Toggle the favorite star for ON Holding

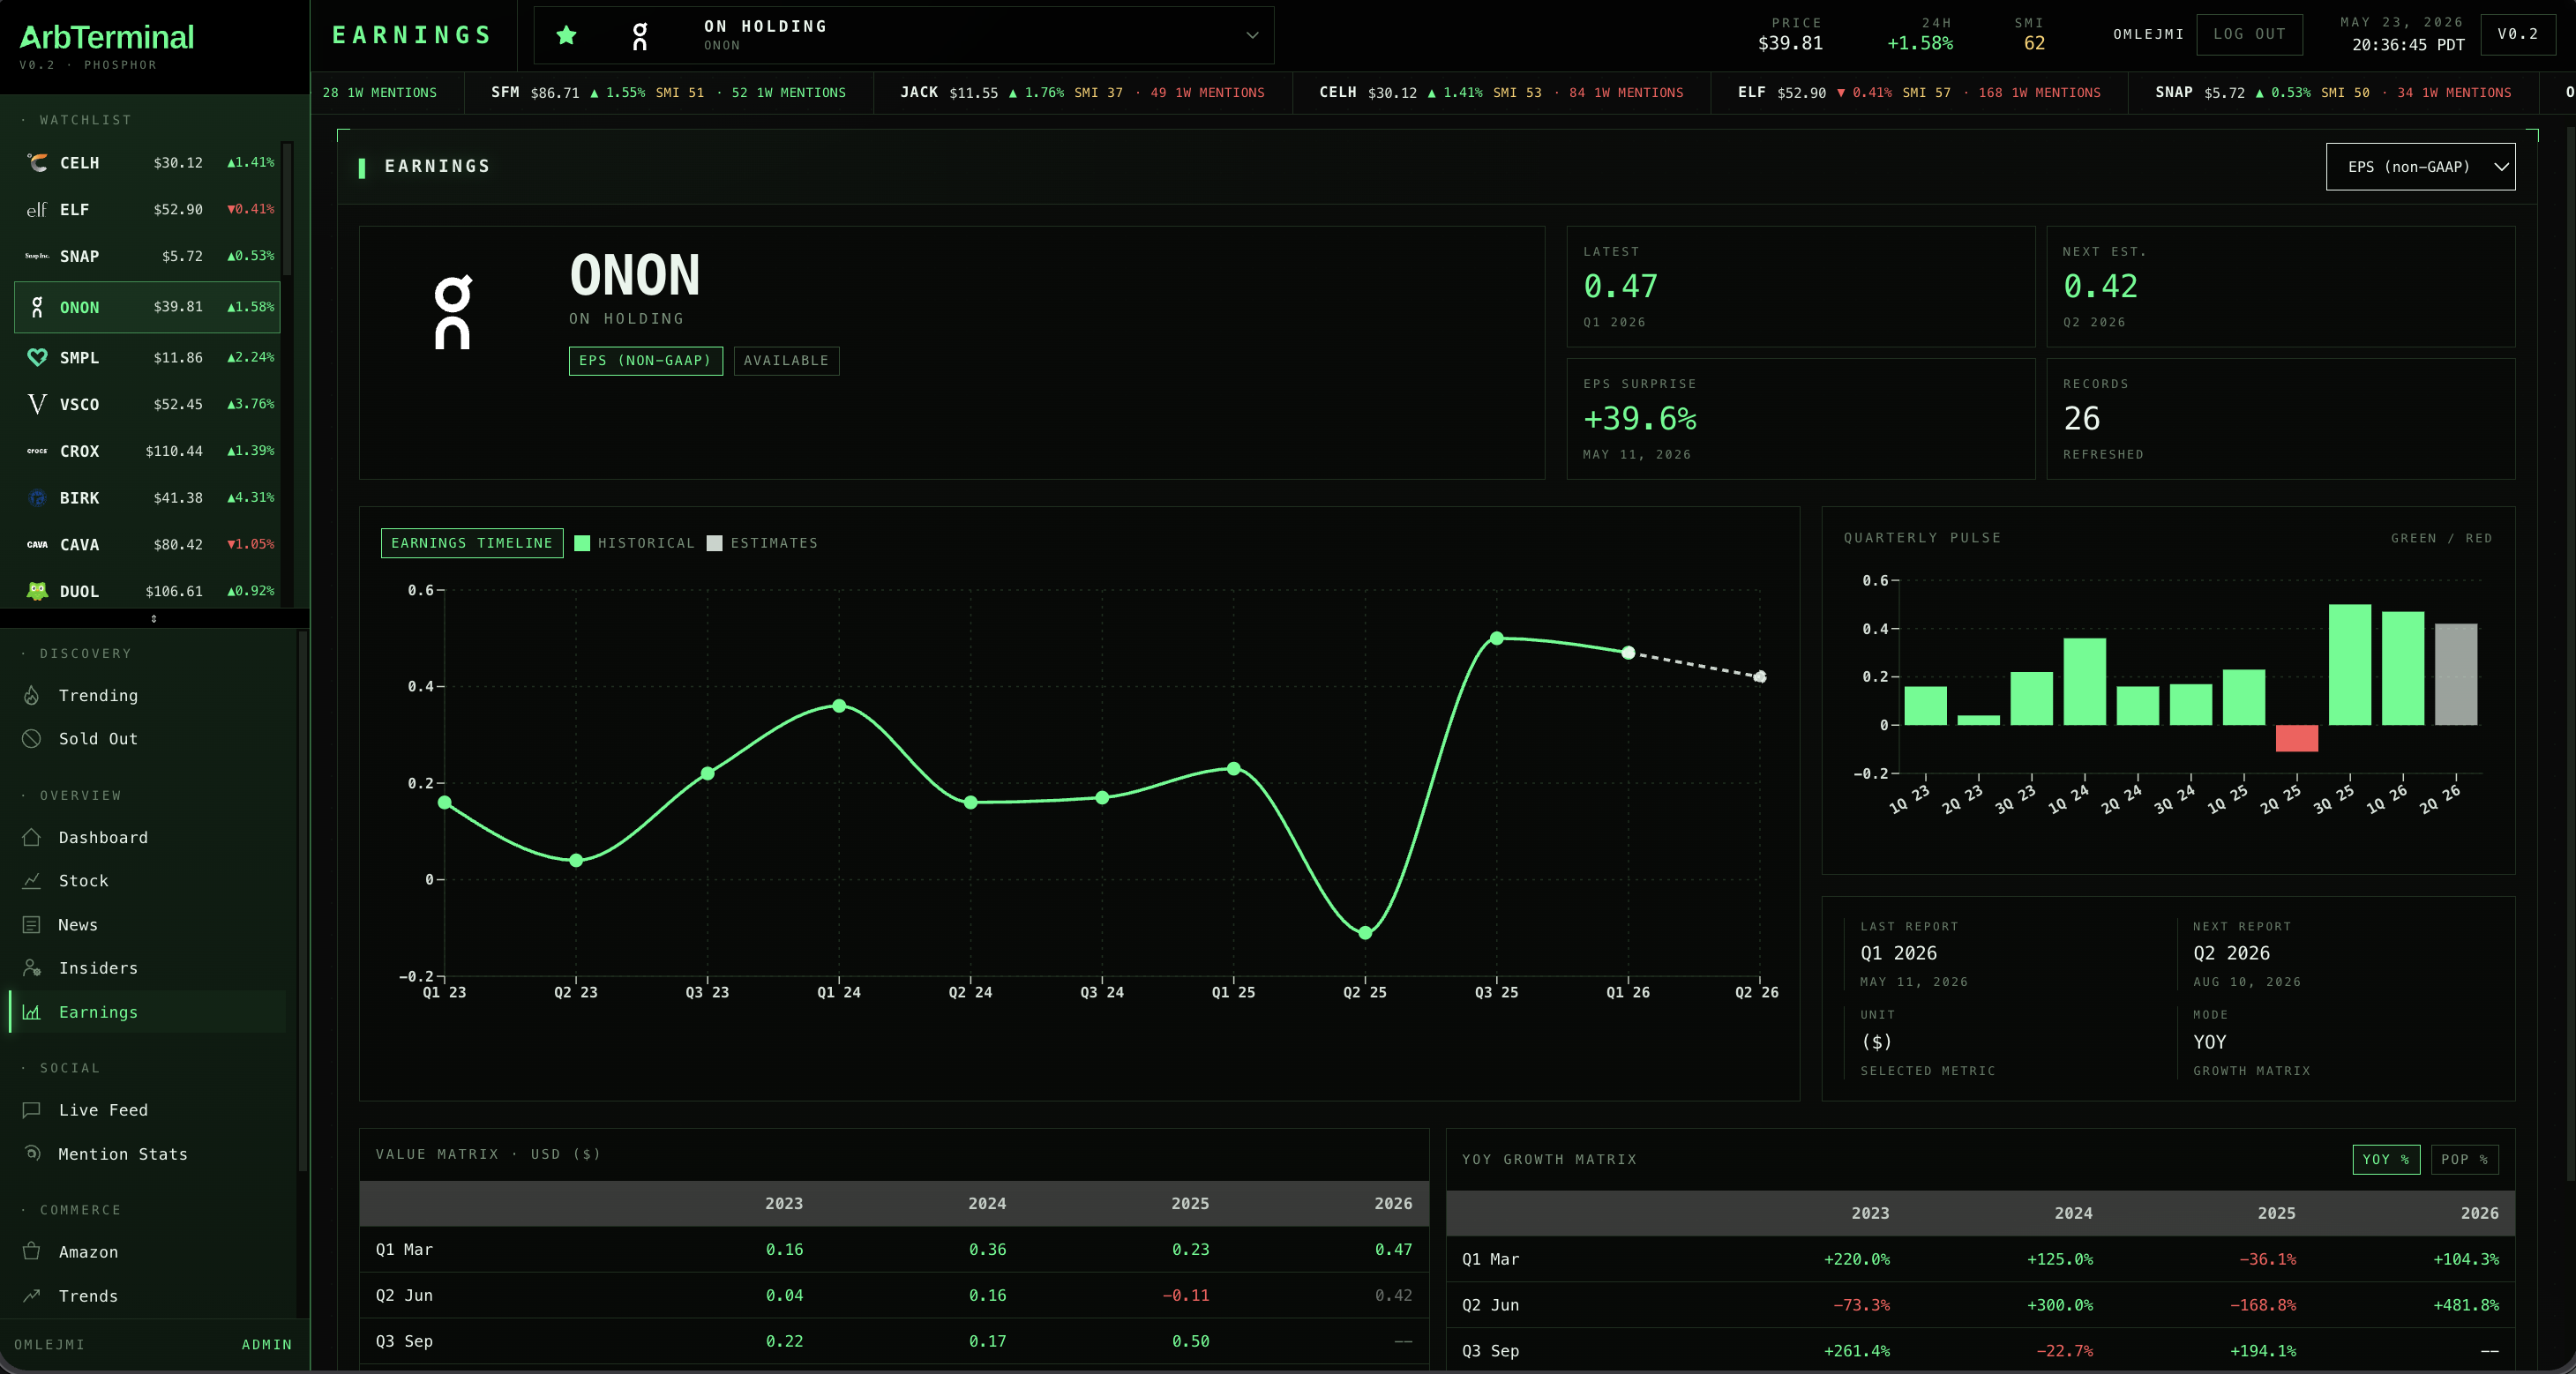click(x=566, y=36)
